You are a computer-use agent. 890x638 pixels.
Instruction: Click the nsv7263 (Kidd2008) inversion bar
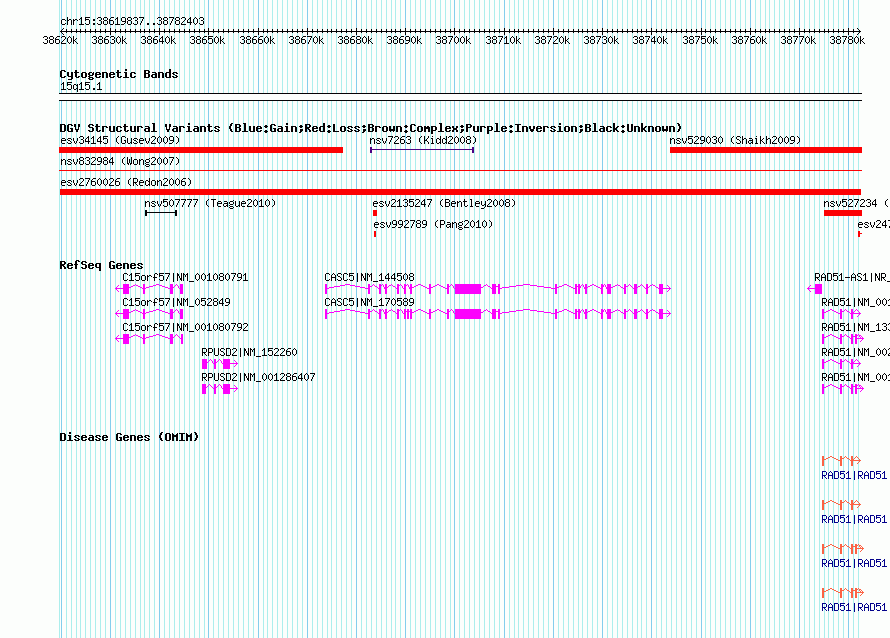tap(422, 150)
